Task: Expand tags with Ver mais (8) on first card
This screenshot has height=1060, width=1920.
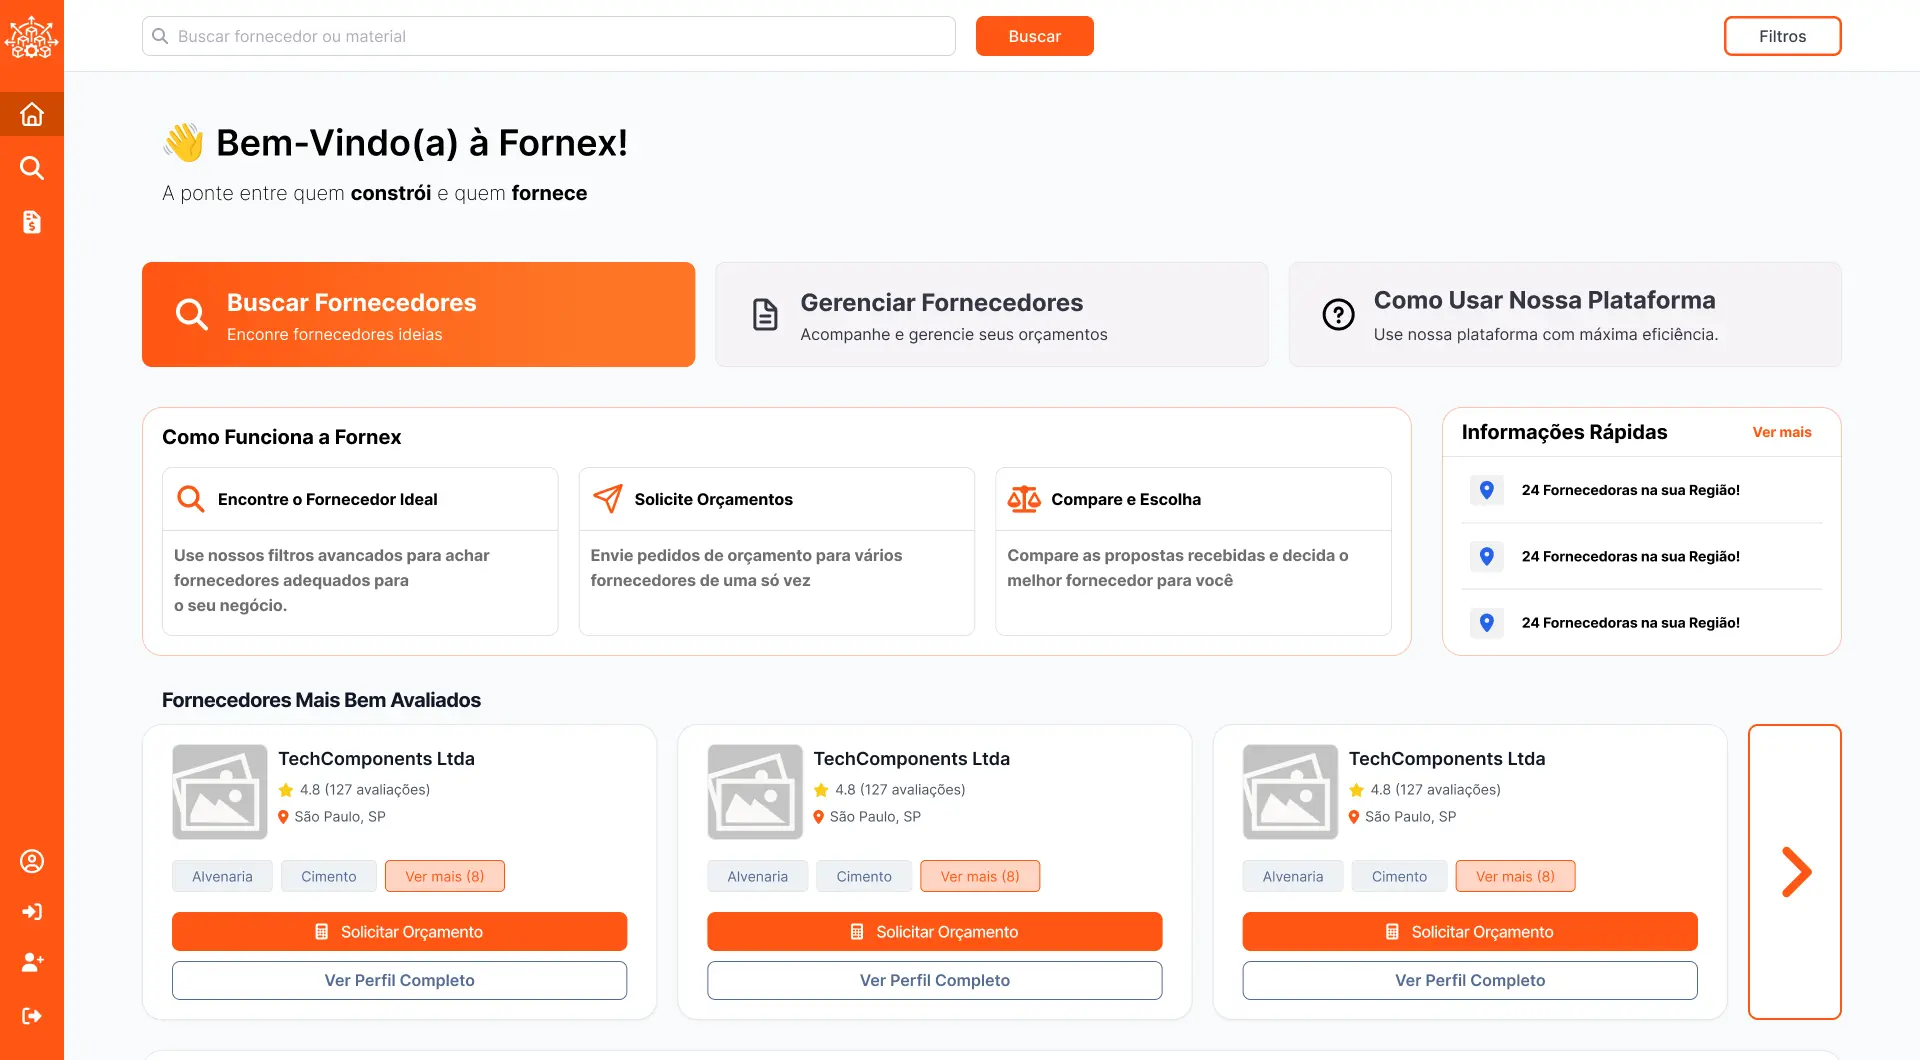Action: tap(445, 876)
